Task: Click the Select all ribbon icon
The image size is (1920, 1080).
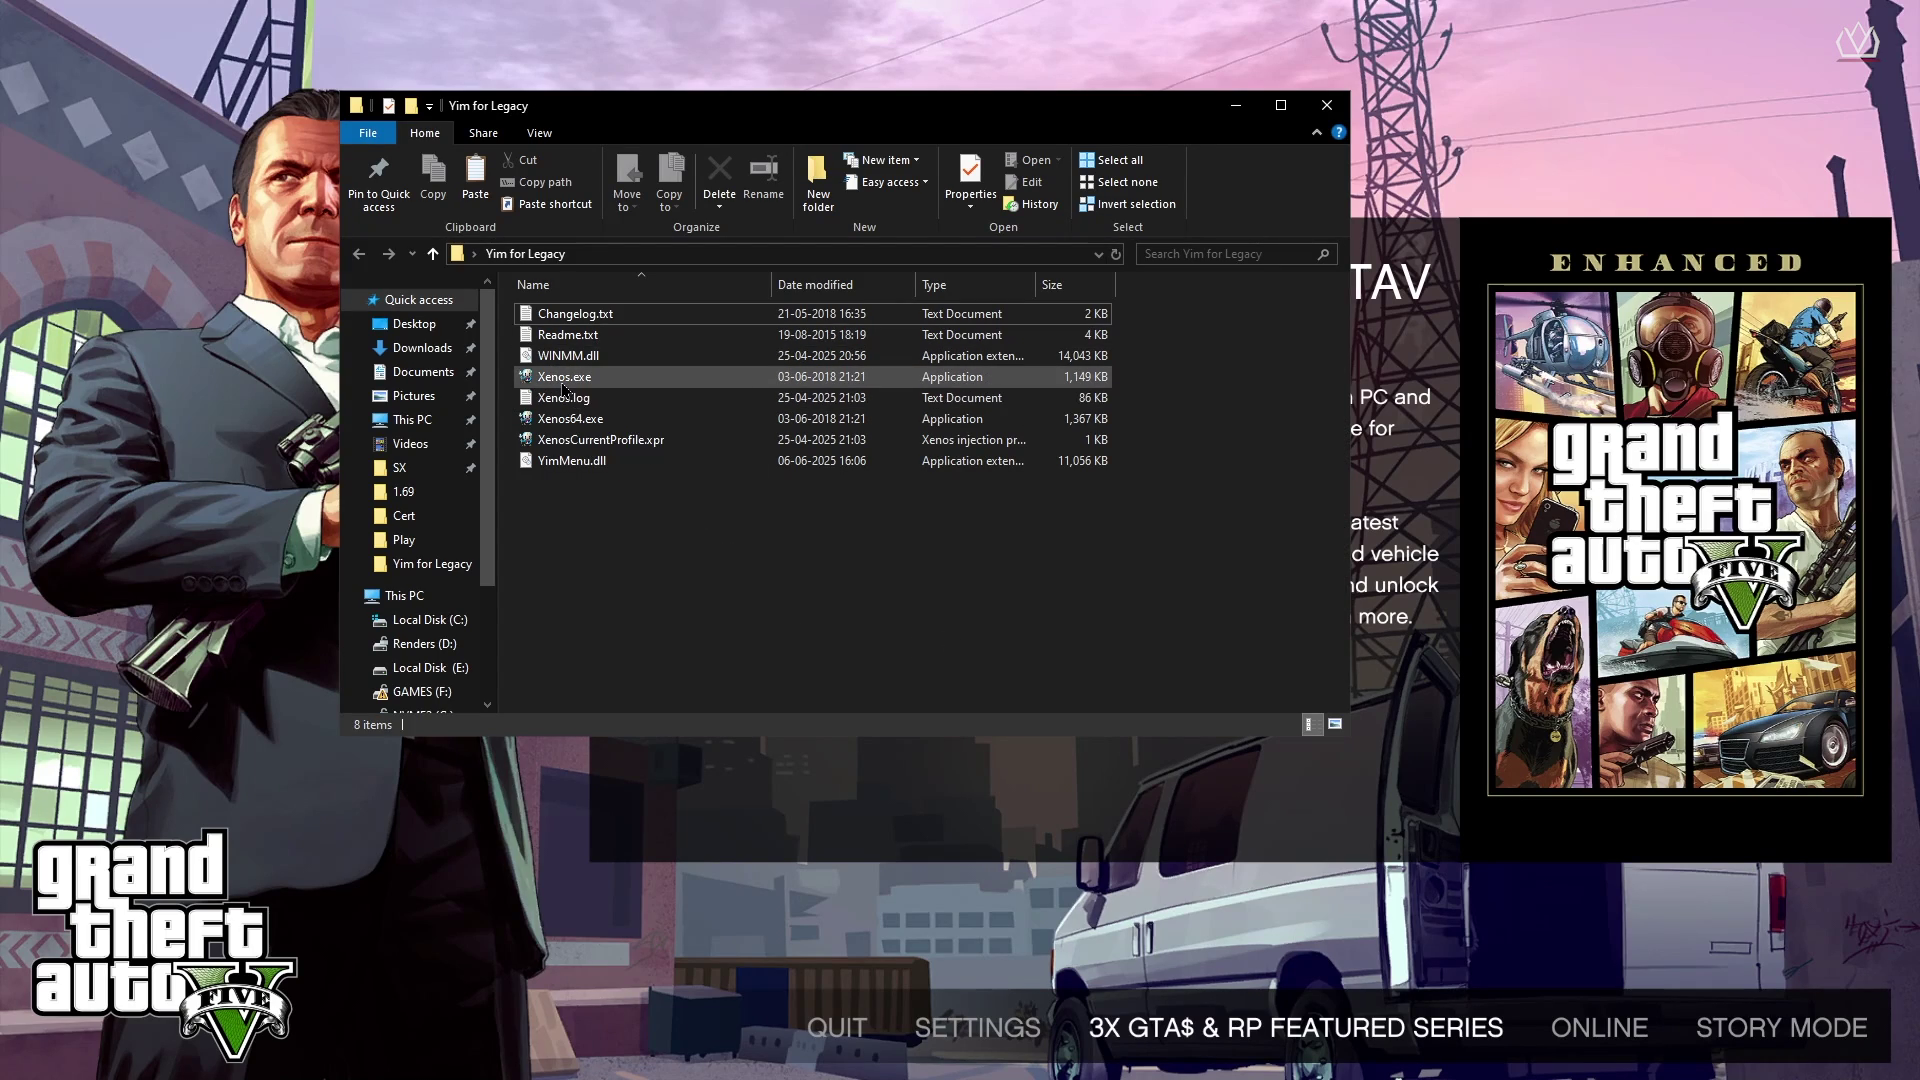Action: (1087, 160)
